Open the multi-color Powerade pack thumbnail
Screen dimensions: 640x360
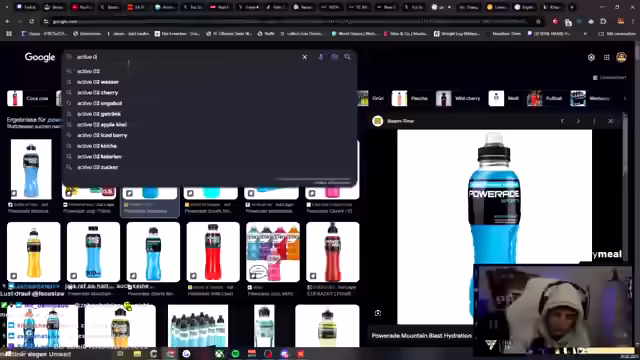click(x=273, y=252)
